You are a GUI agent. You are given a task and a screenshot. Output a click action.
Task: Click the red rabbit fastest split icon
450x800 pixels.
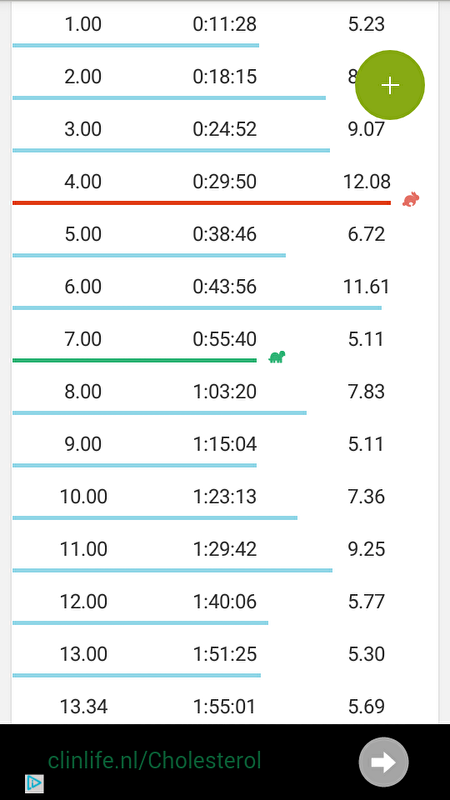[411, 199]
